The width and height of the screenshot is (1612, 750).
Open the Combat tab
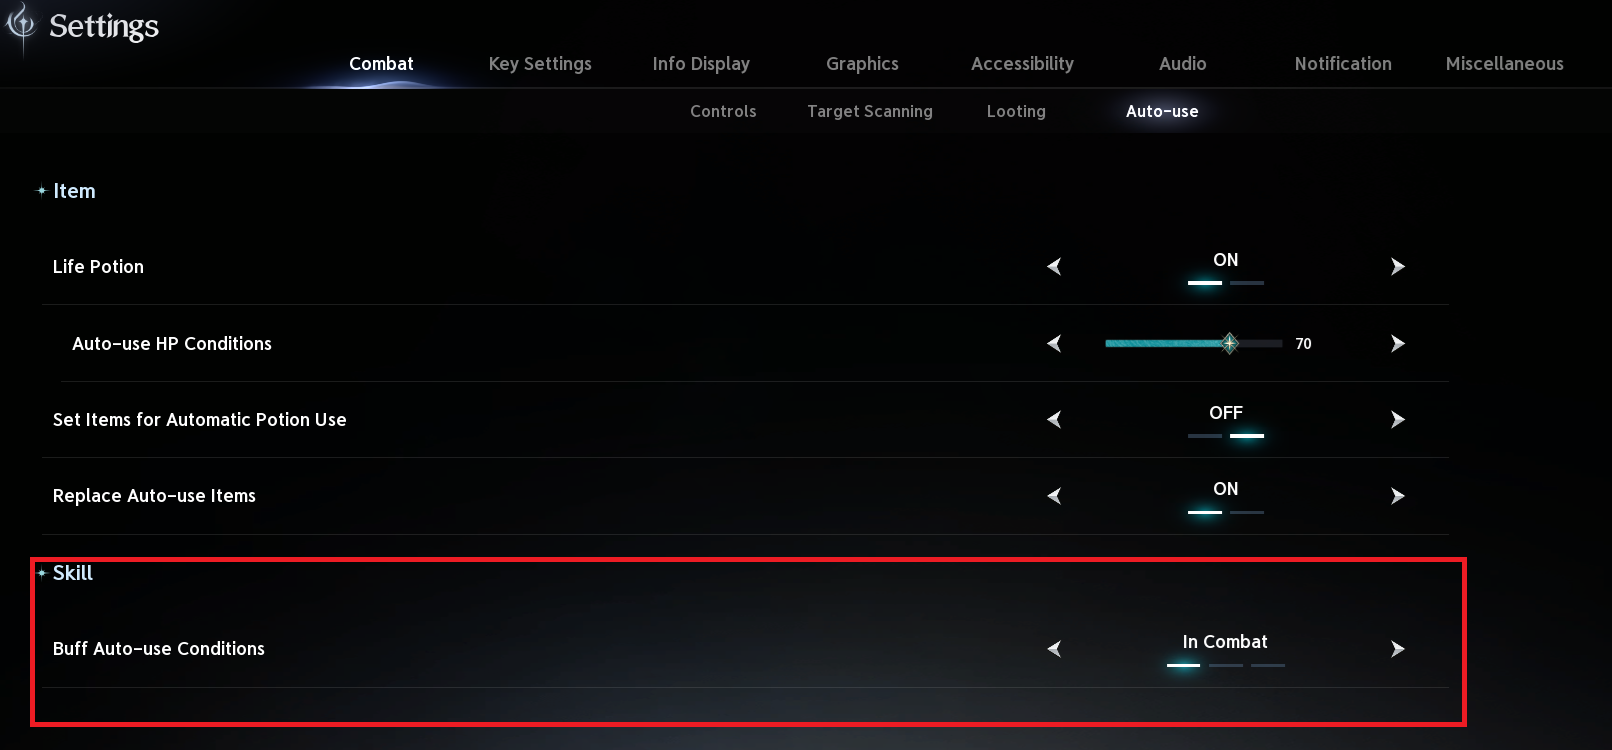(381, 64)
